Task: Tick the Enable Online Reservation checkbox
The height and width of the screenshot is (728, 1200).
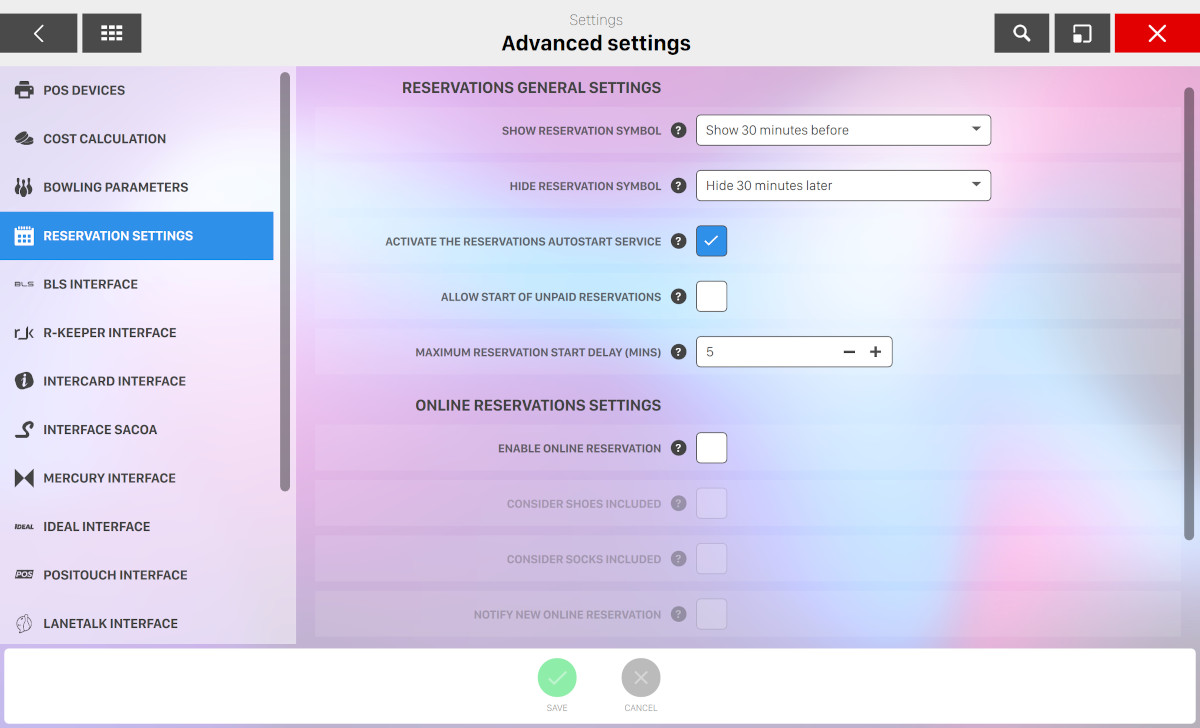Action: point(711,448)
